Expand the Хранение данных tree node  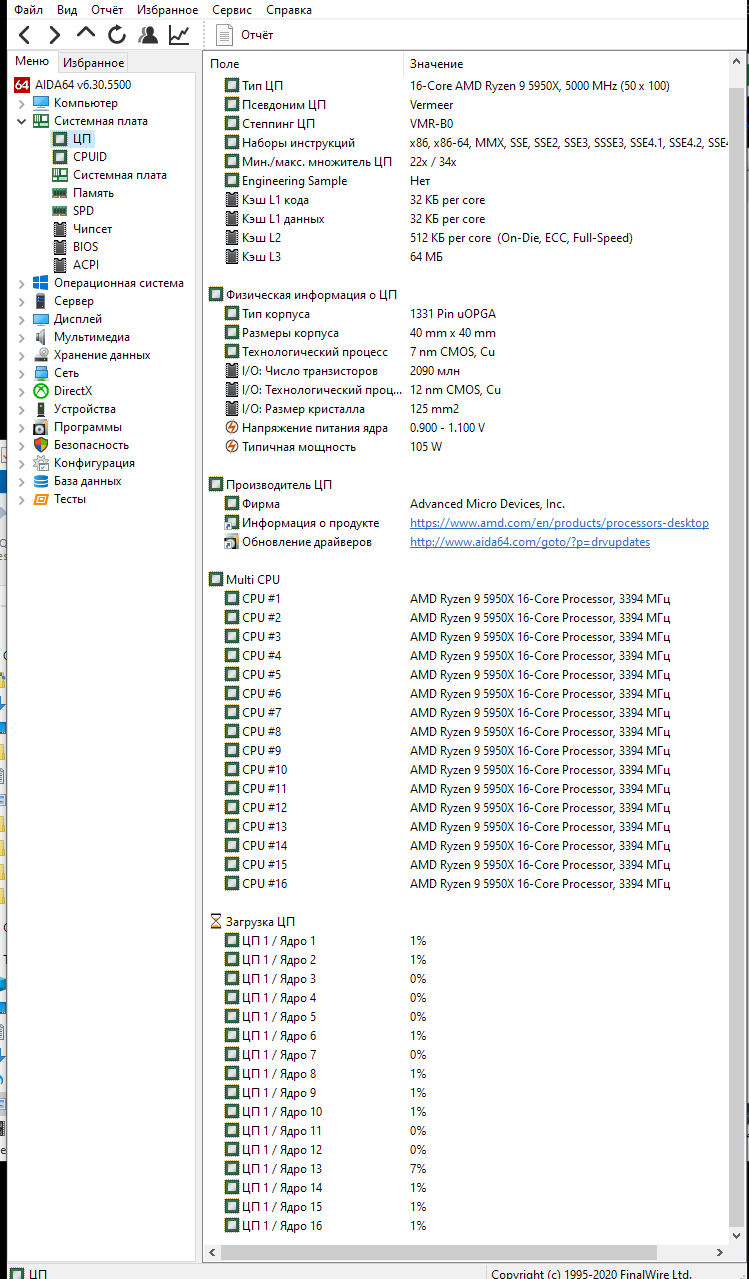(22, 355)
